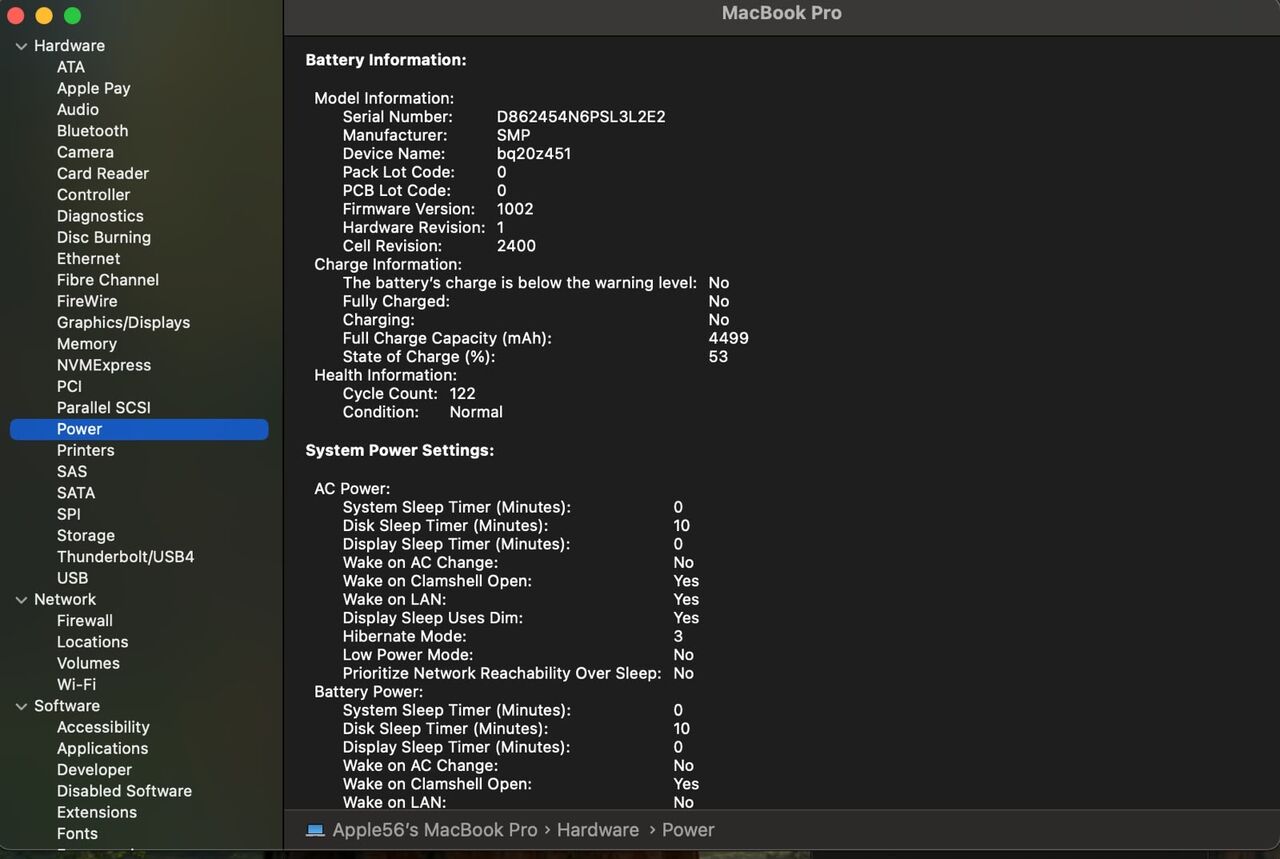The height and width of the screenshot is (859, 1280).
Task: Select Locations under Network
Action: 92,642
